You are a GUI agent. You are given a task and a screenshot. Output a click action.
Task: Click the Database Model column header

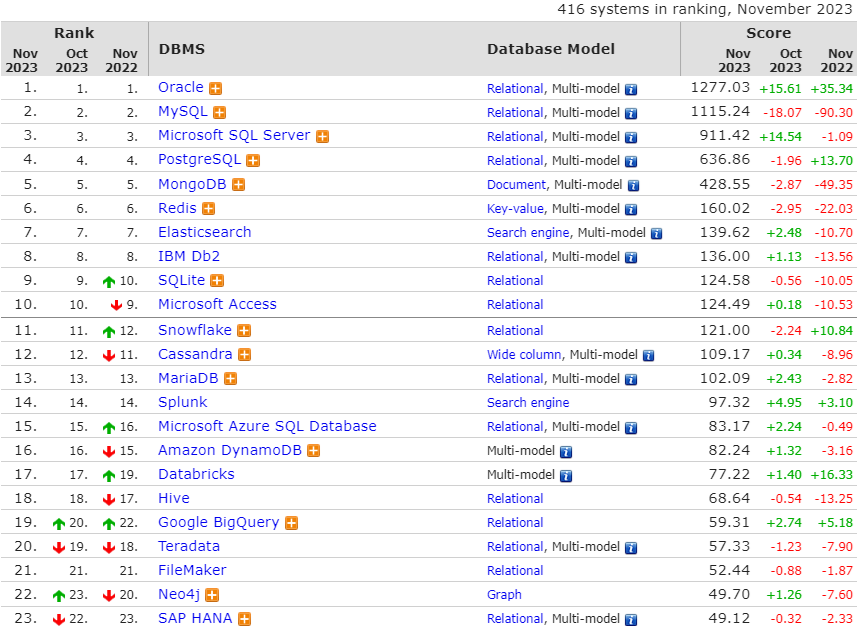pyautogui.click(x=551, y=49)
